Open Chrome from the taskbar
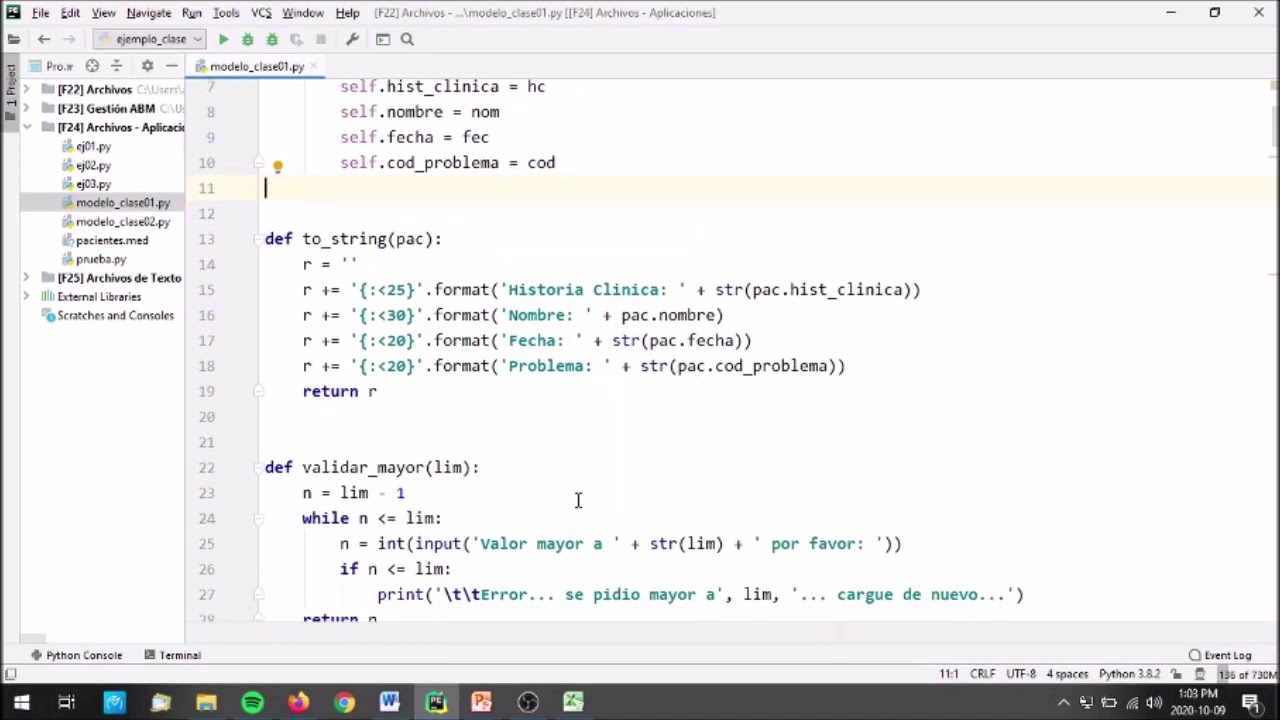 (x=344, y=702)
